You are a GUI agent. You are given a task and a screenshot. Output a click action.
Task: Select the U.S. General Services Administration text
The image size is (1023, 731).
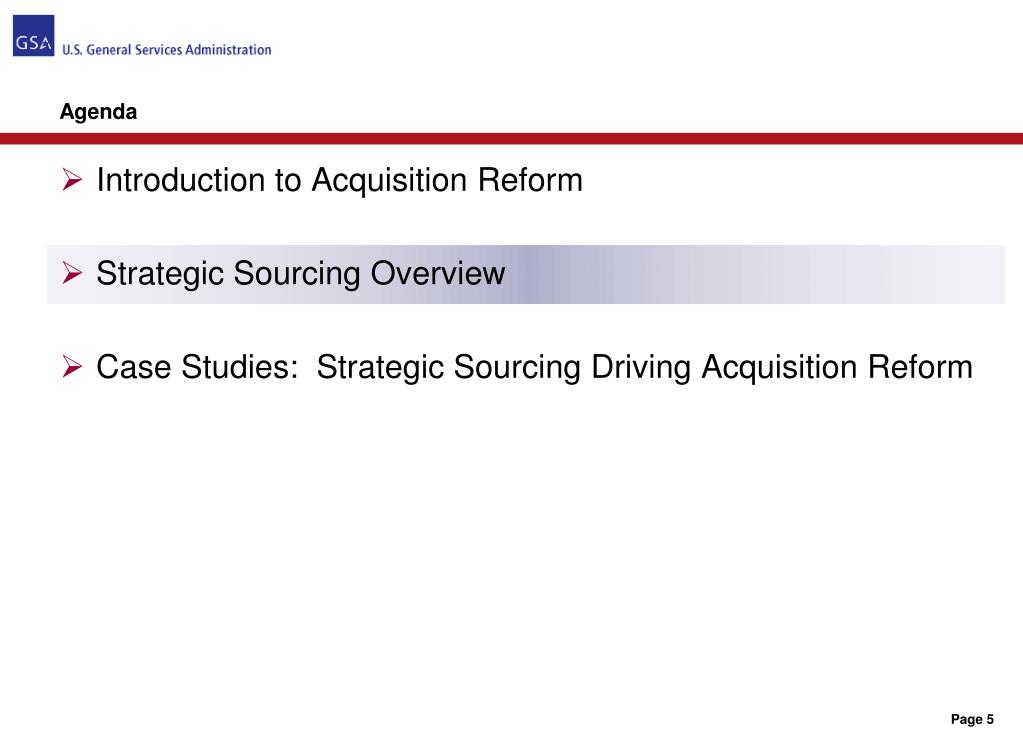pyautogui.click(x=166, y=50)
